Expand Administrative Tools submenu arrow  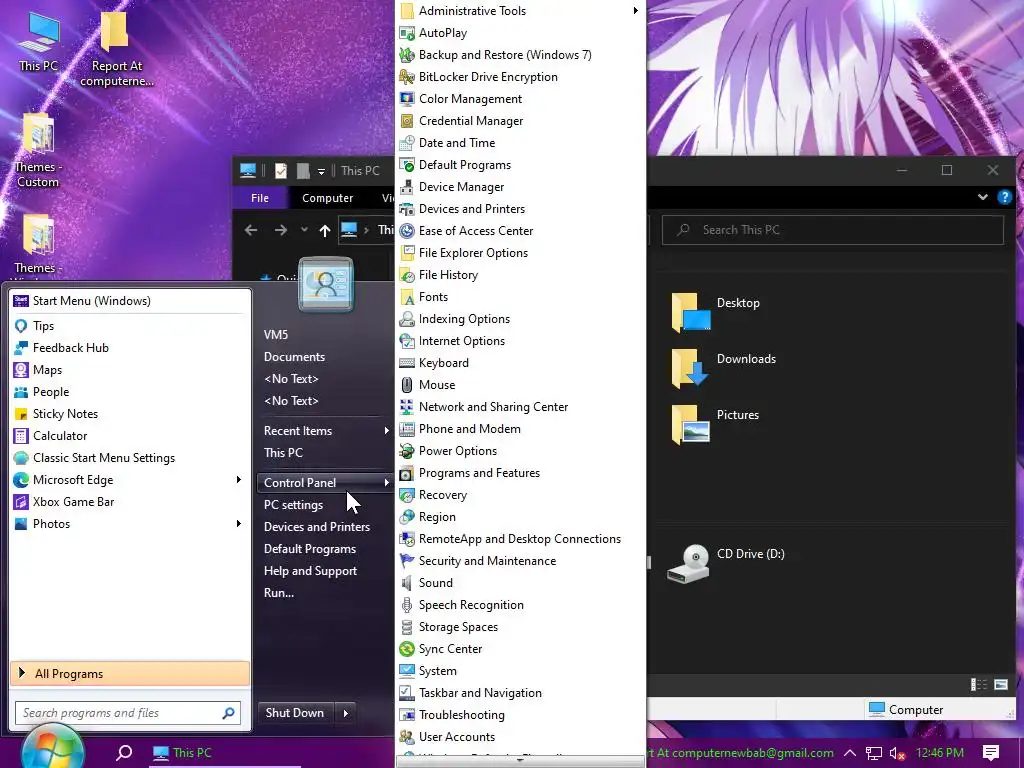pos(635,10)
